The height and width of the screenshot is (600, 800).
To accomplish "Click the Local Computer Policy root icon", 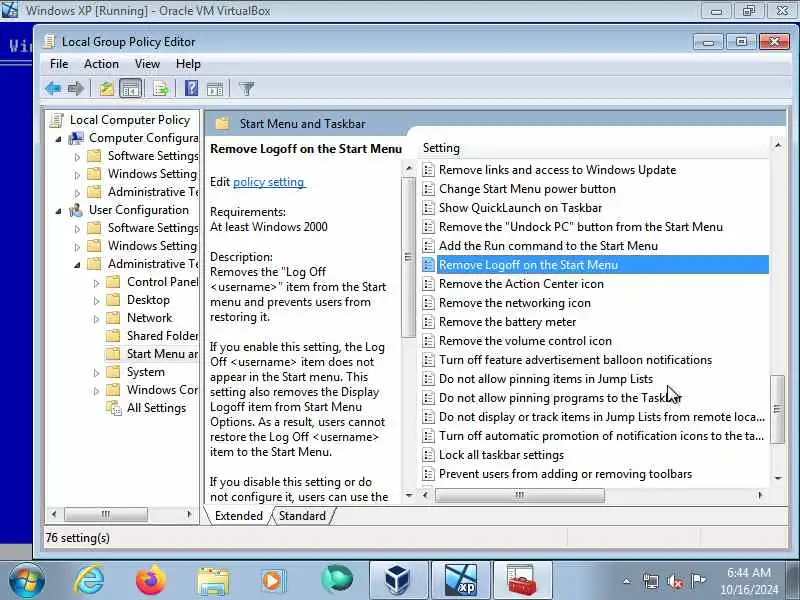I will [x=57, y=120].
